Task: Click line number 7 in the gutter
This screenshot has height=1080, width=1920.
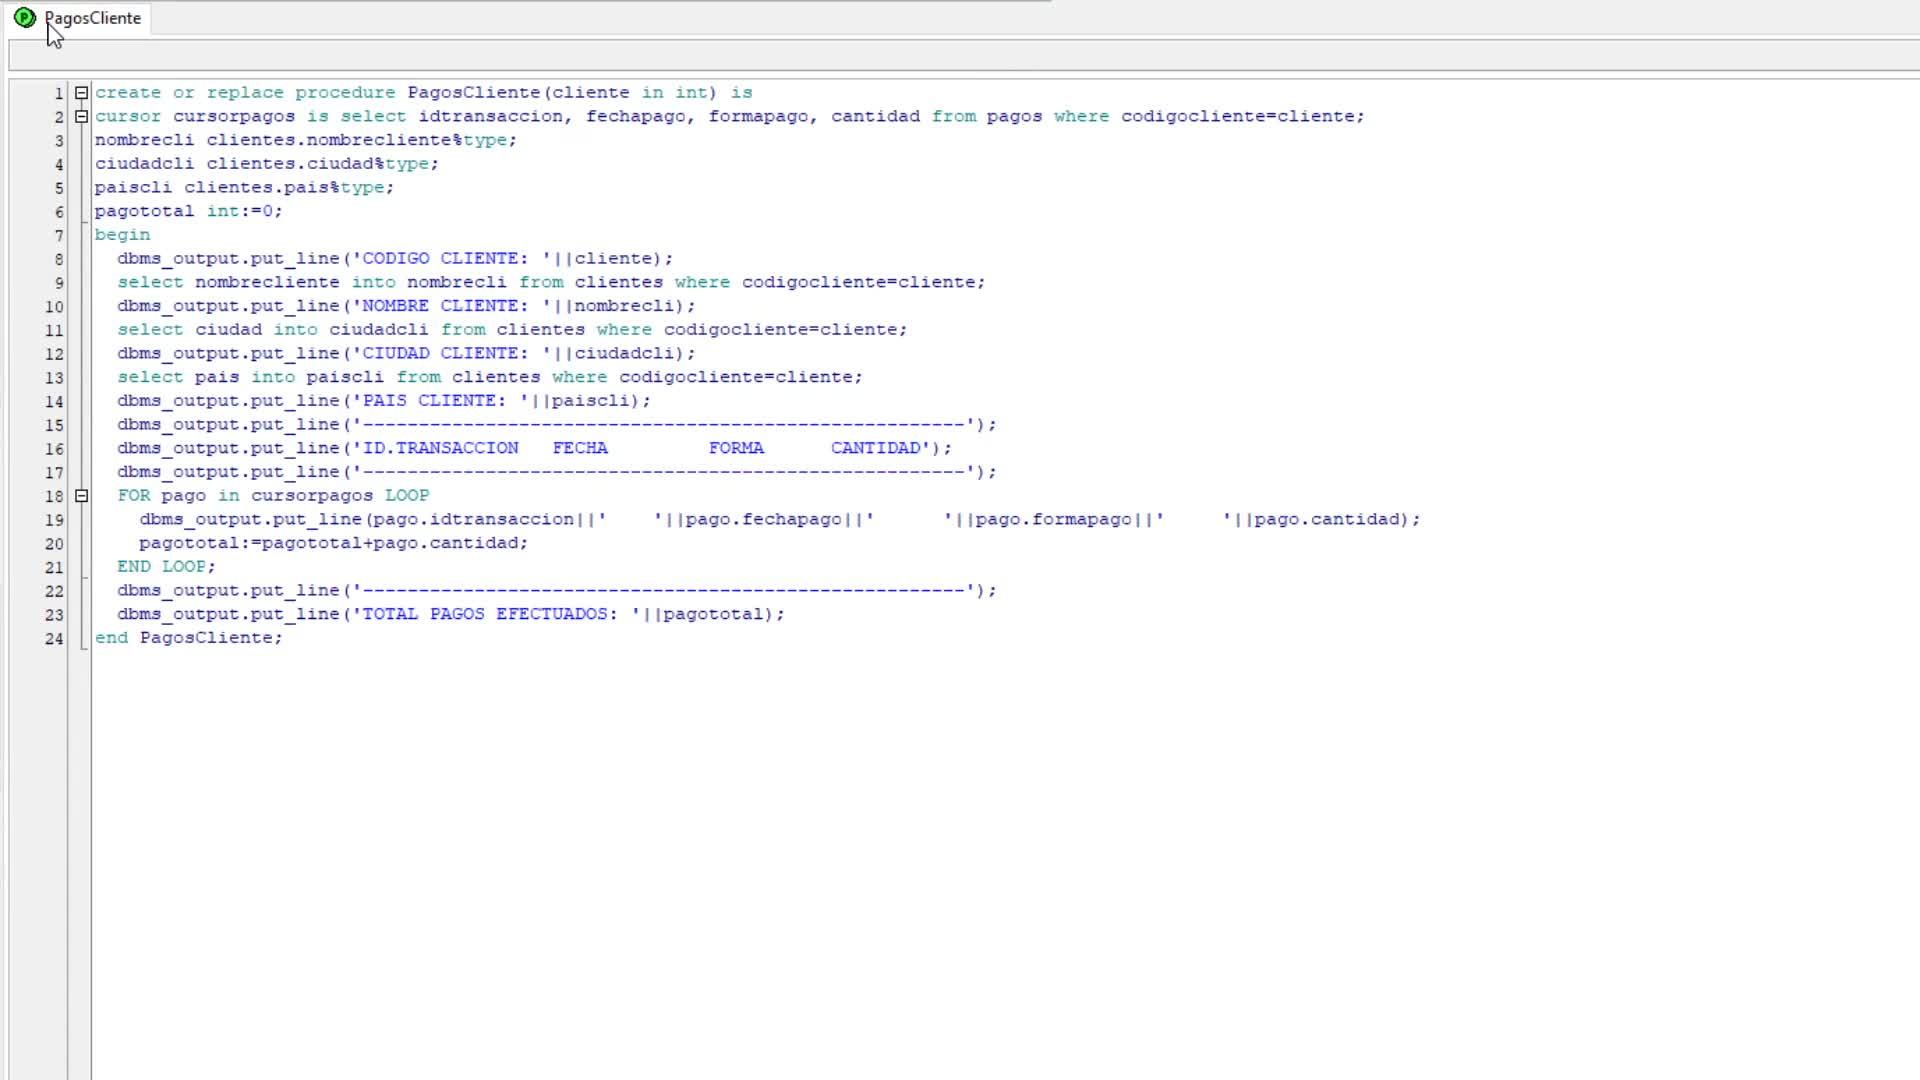Action: click(x=58, y=236)
